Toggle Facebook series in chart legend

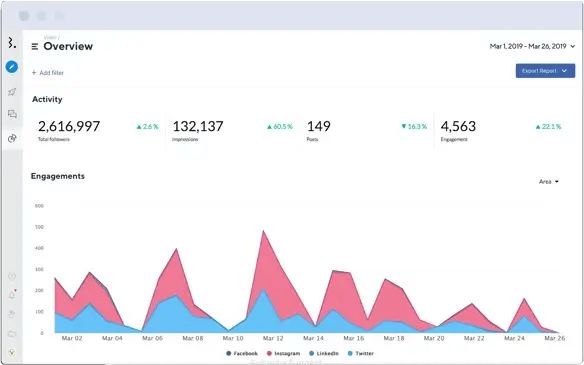[x=242, y=353]
